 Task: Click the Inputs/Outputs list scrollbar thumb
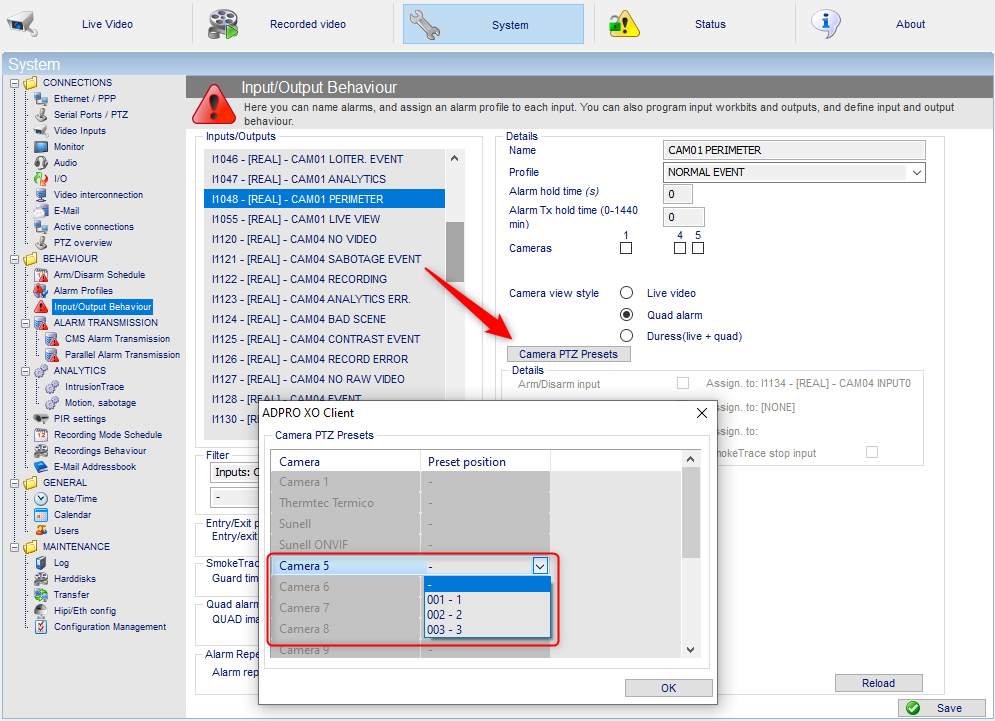tap(454, 251)
